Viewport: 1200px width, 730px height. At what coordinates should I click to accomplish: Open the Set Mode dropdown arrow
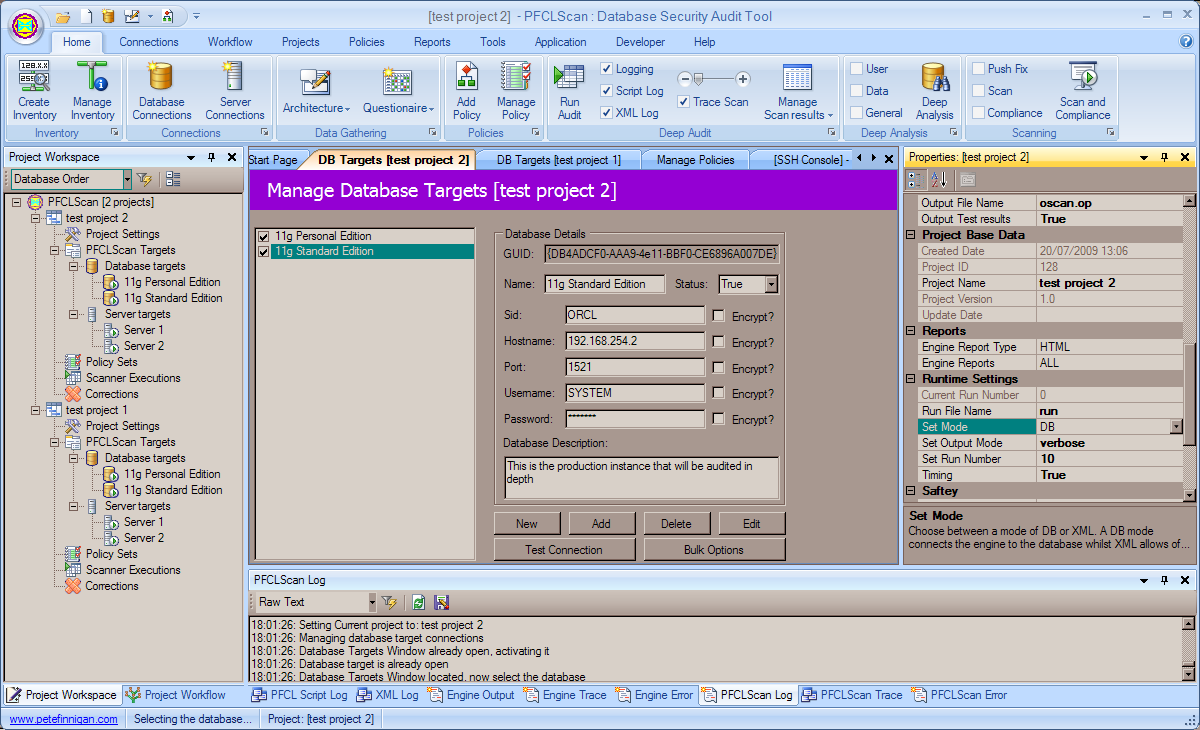click(1176, 427)
